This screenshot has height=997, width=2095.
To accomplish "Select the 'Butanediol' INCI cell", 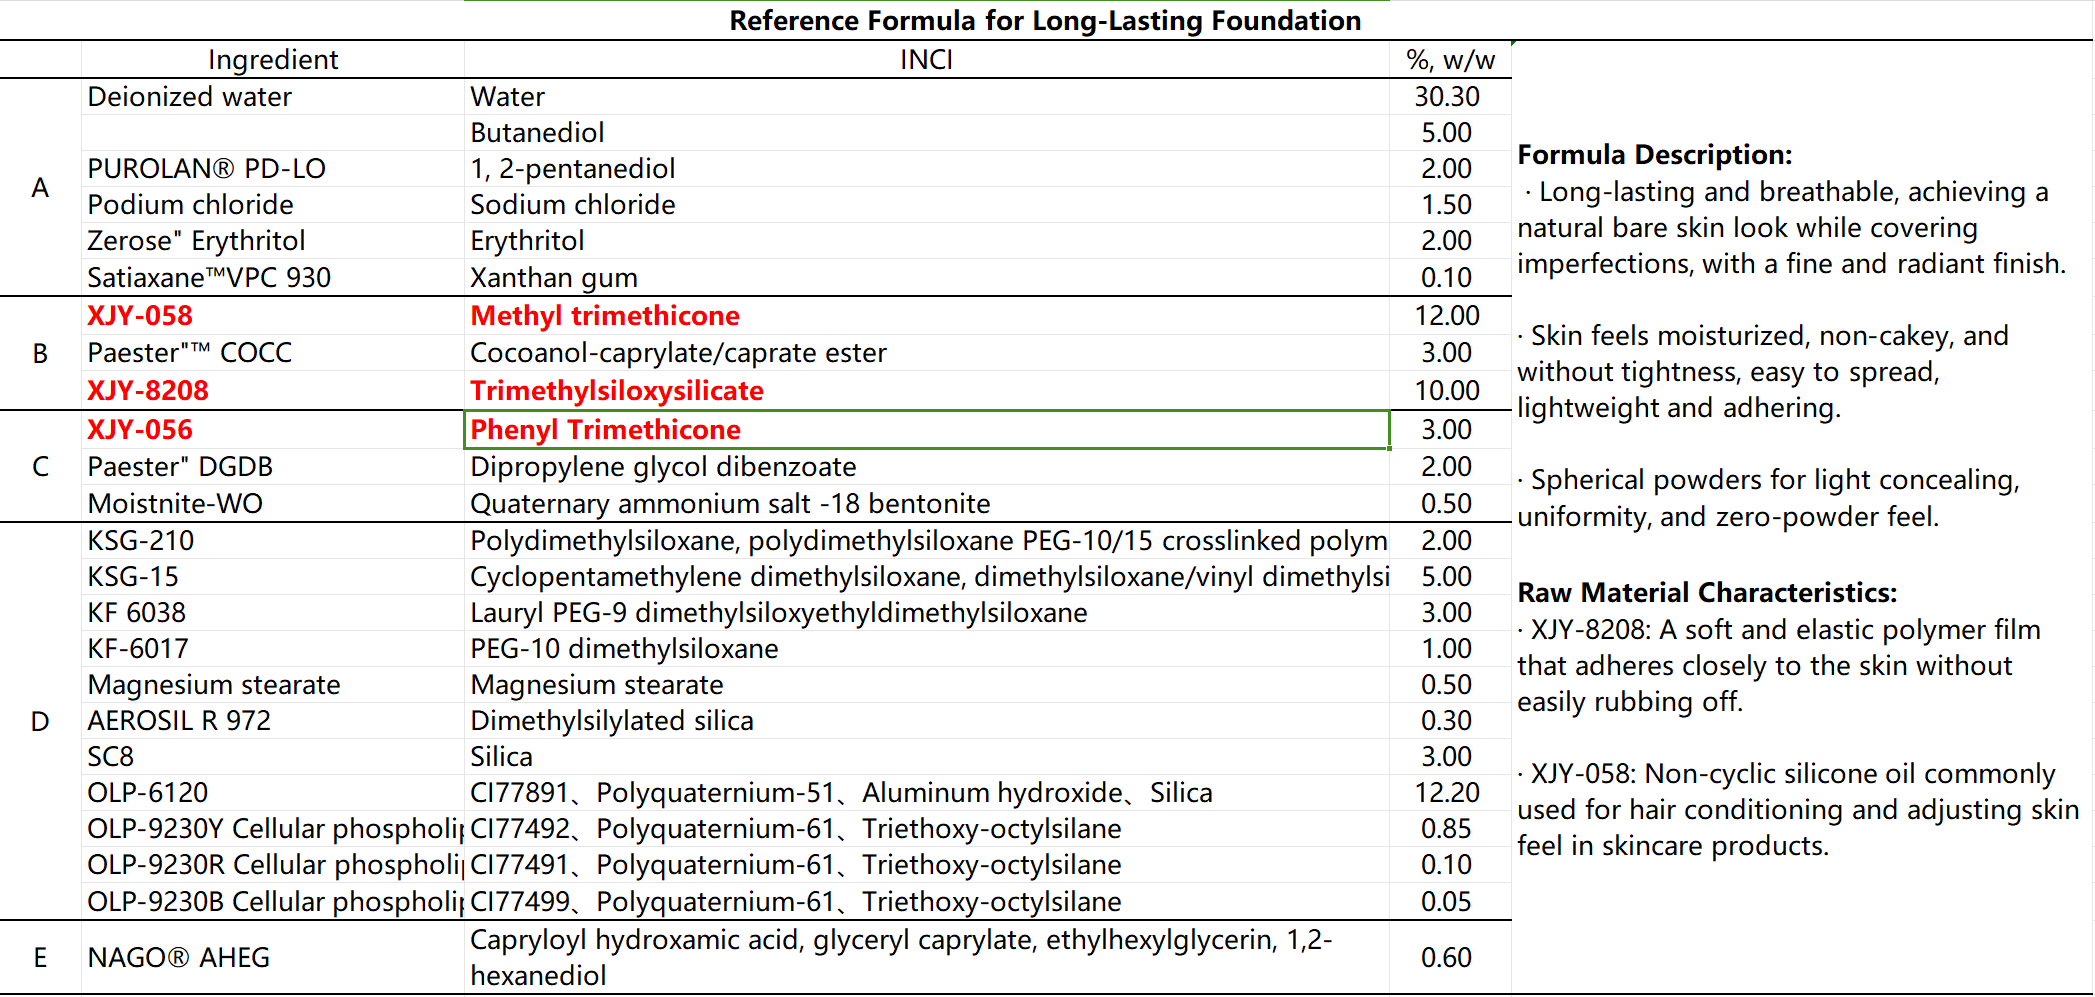I will [x=926, y=133].
